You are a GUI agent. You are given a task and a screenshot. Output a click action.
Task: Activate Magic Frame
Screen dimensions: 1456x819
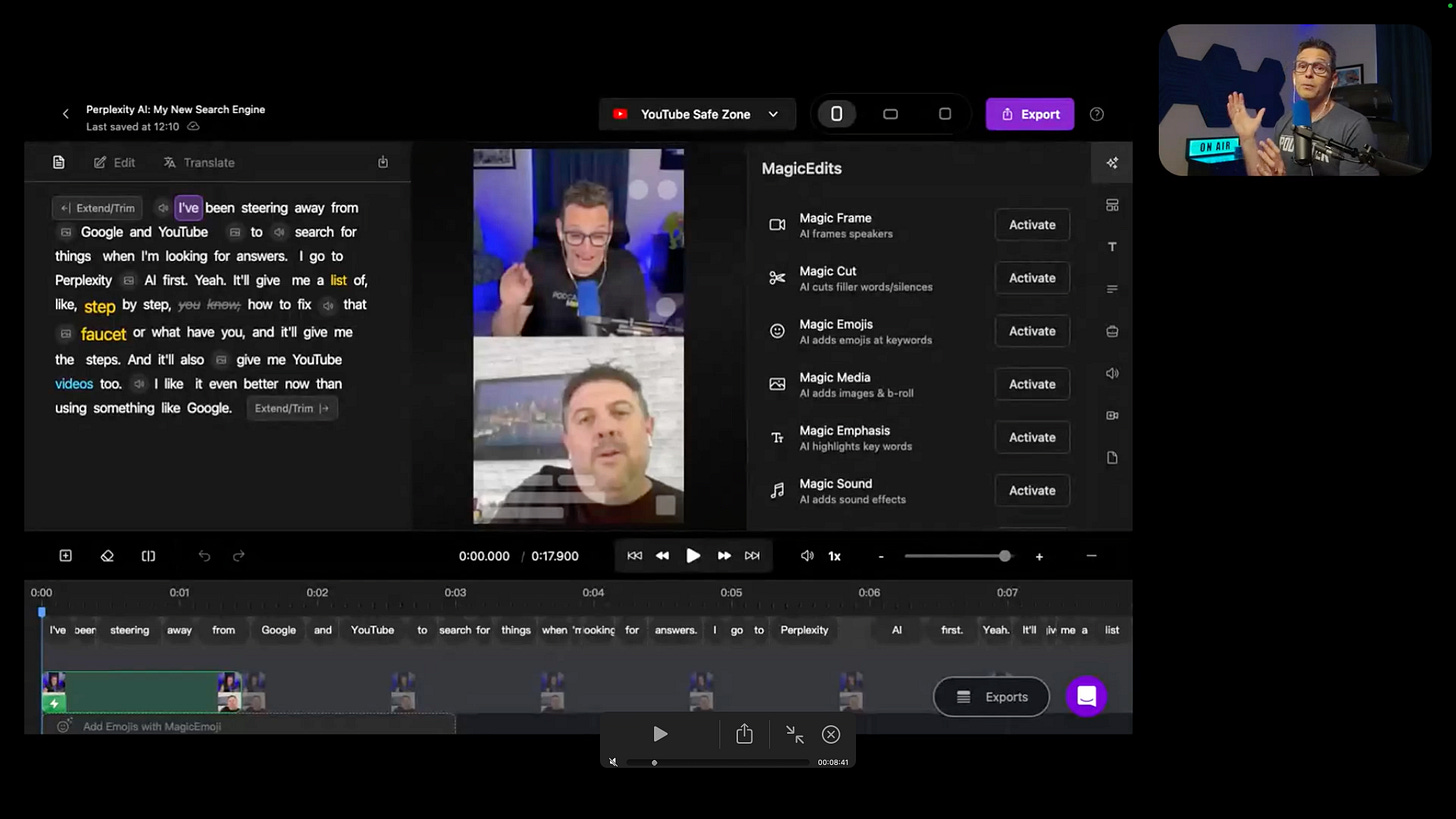coord(1032,225)
